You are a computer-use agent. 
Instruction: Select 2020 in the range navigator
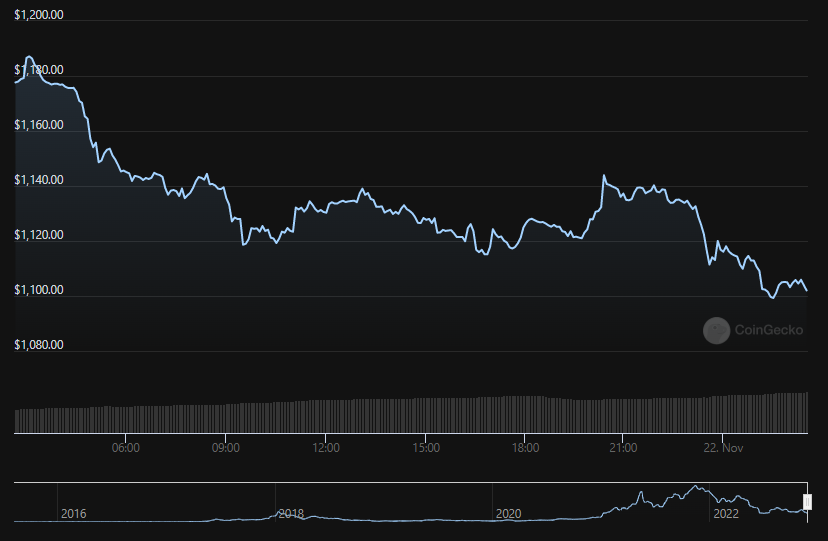click(x=509, y=514)
